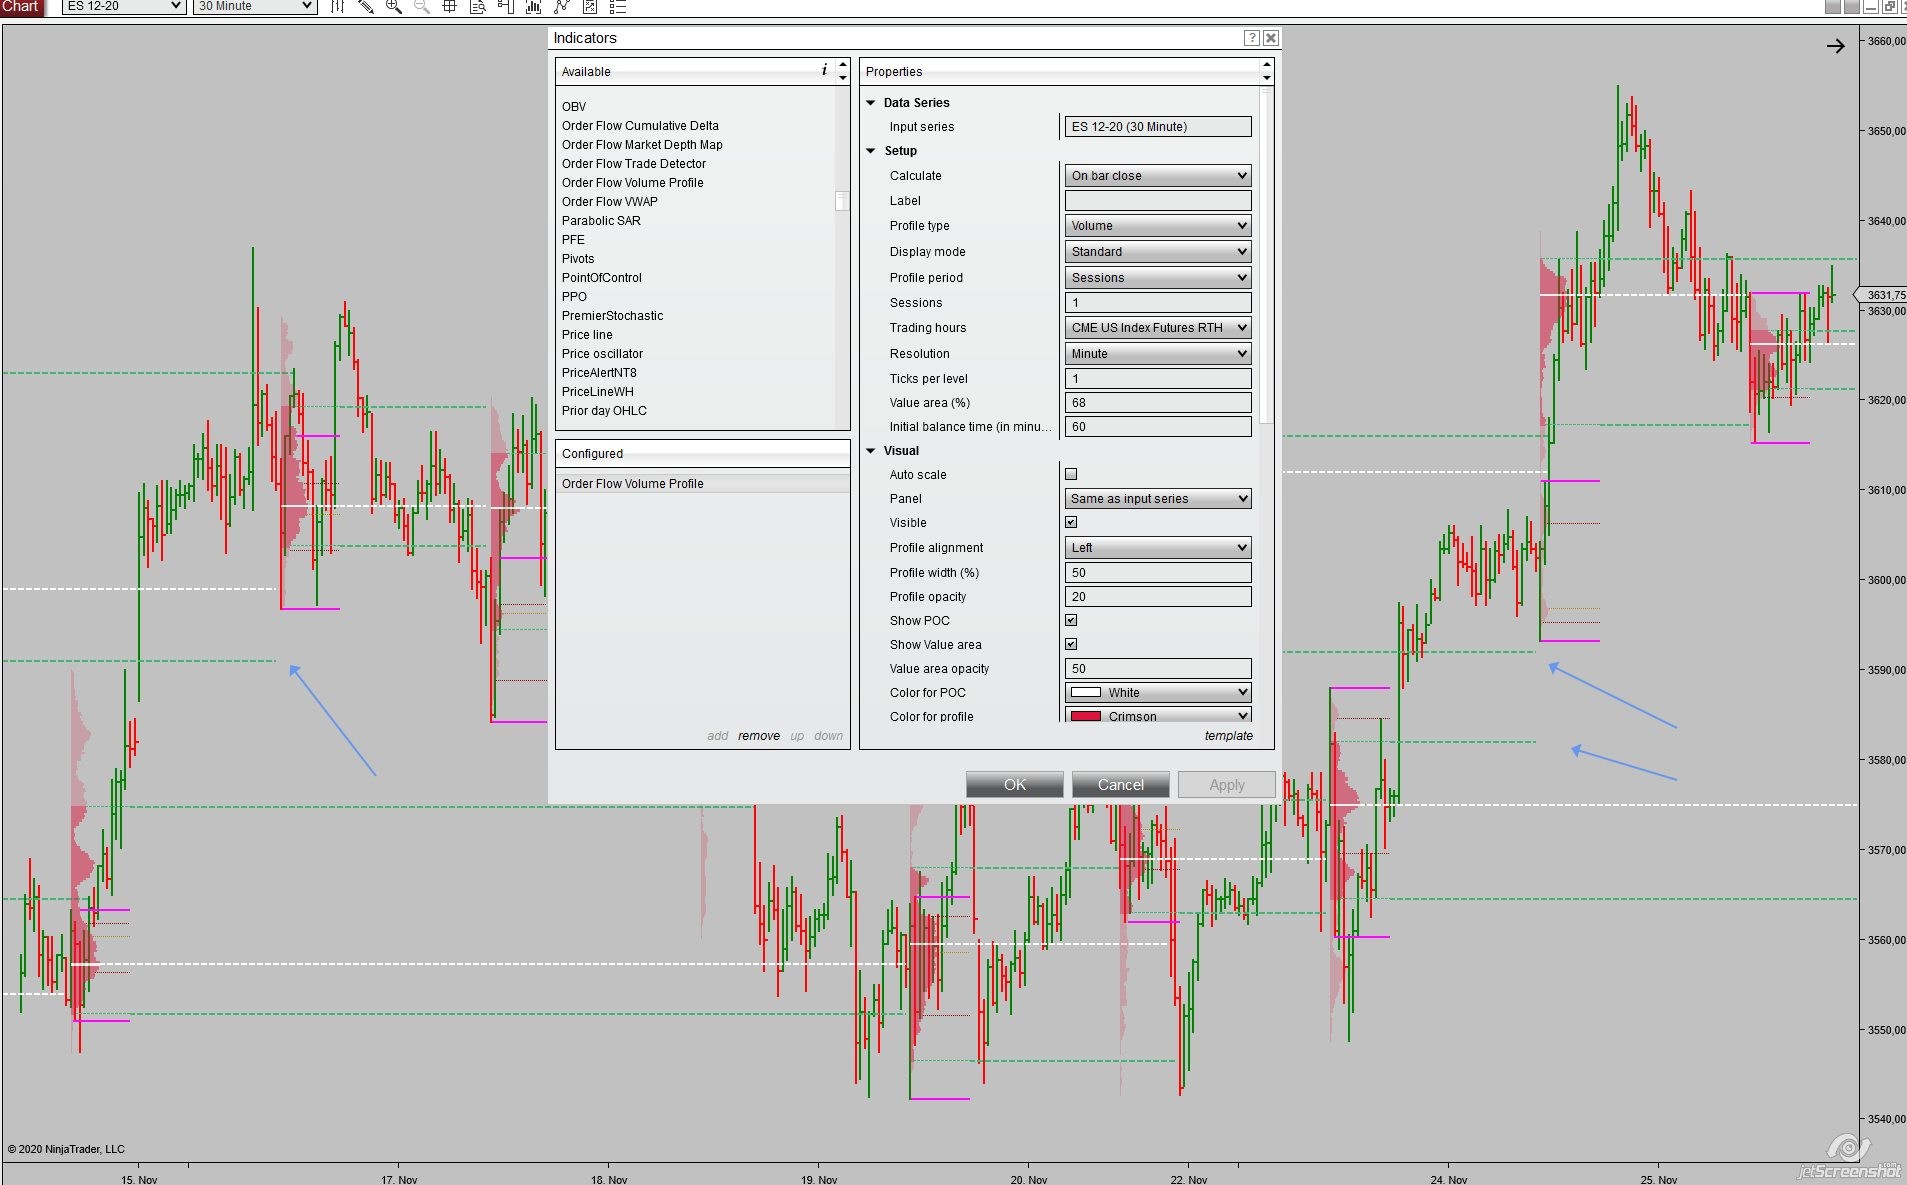Click the zoom in magnifier icon
Image resolution: width=1907 pixels, height=1185 pixels.
pyautogui.click(x=394, y=6)
